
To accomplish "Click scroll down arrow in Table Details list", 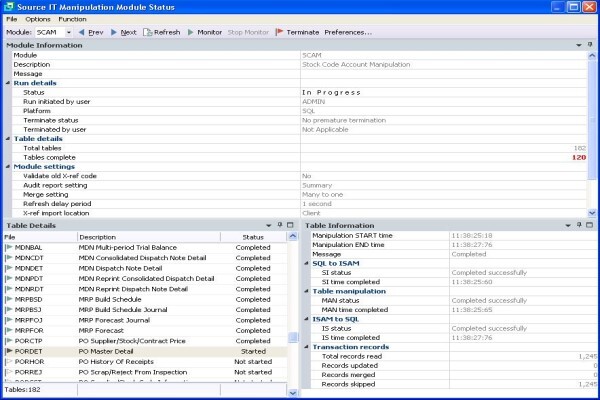I will (x=293, y=393).
